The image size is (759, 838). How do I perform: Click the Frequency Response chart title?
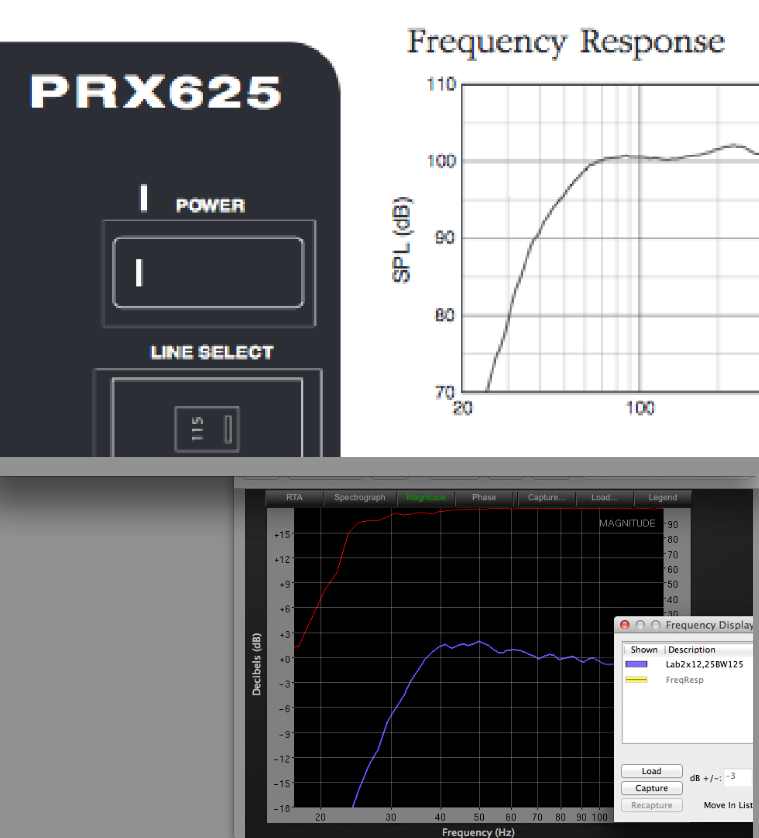pyautogui.click(x=566, y=43)
